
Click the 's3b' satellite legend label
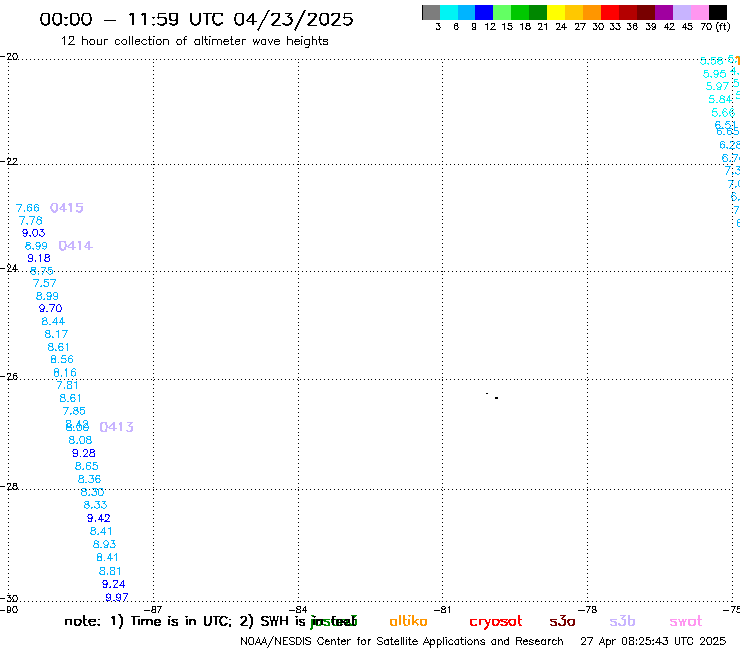pos(622,621)
